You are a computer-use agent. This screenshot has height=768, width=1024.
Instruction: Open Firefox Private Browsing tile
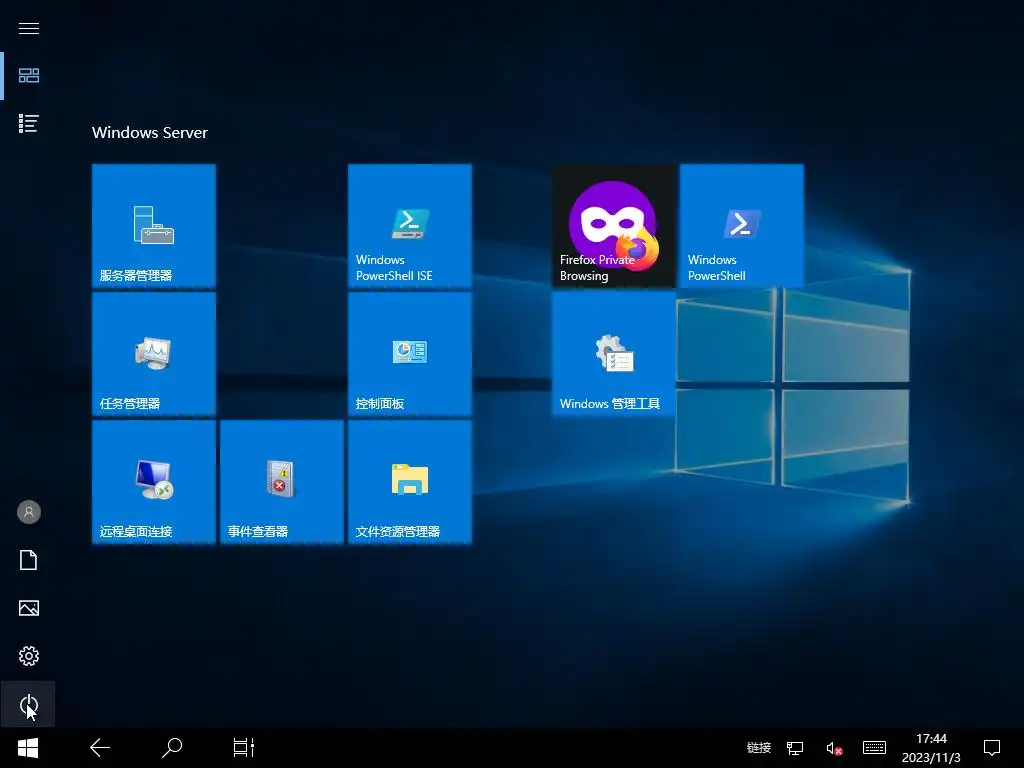pyautogui.click(x=614, y=225)
